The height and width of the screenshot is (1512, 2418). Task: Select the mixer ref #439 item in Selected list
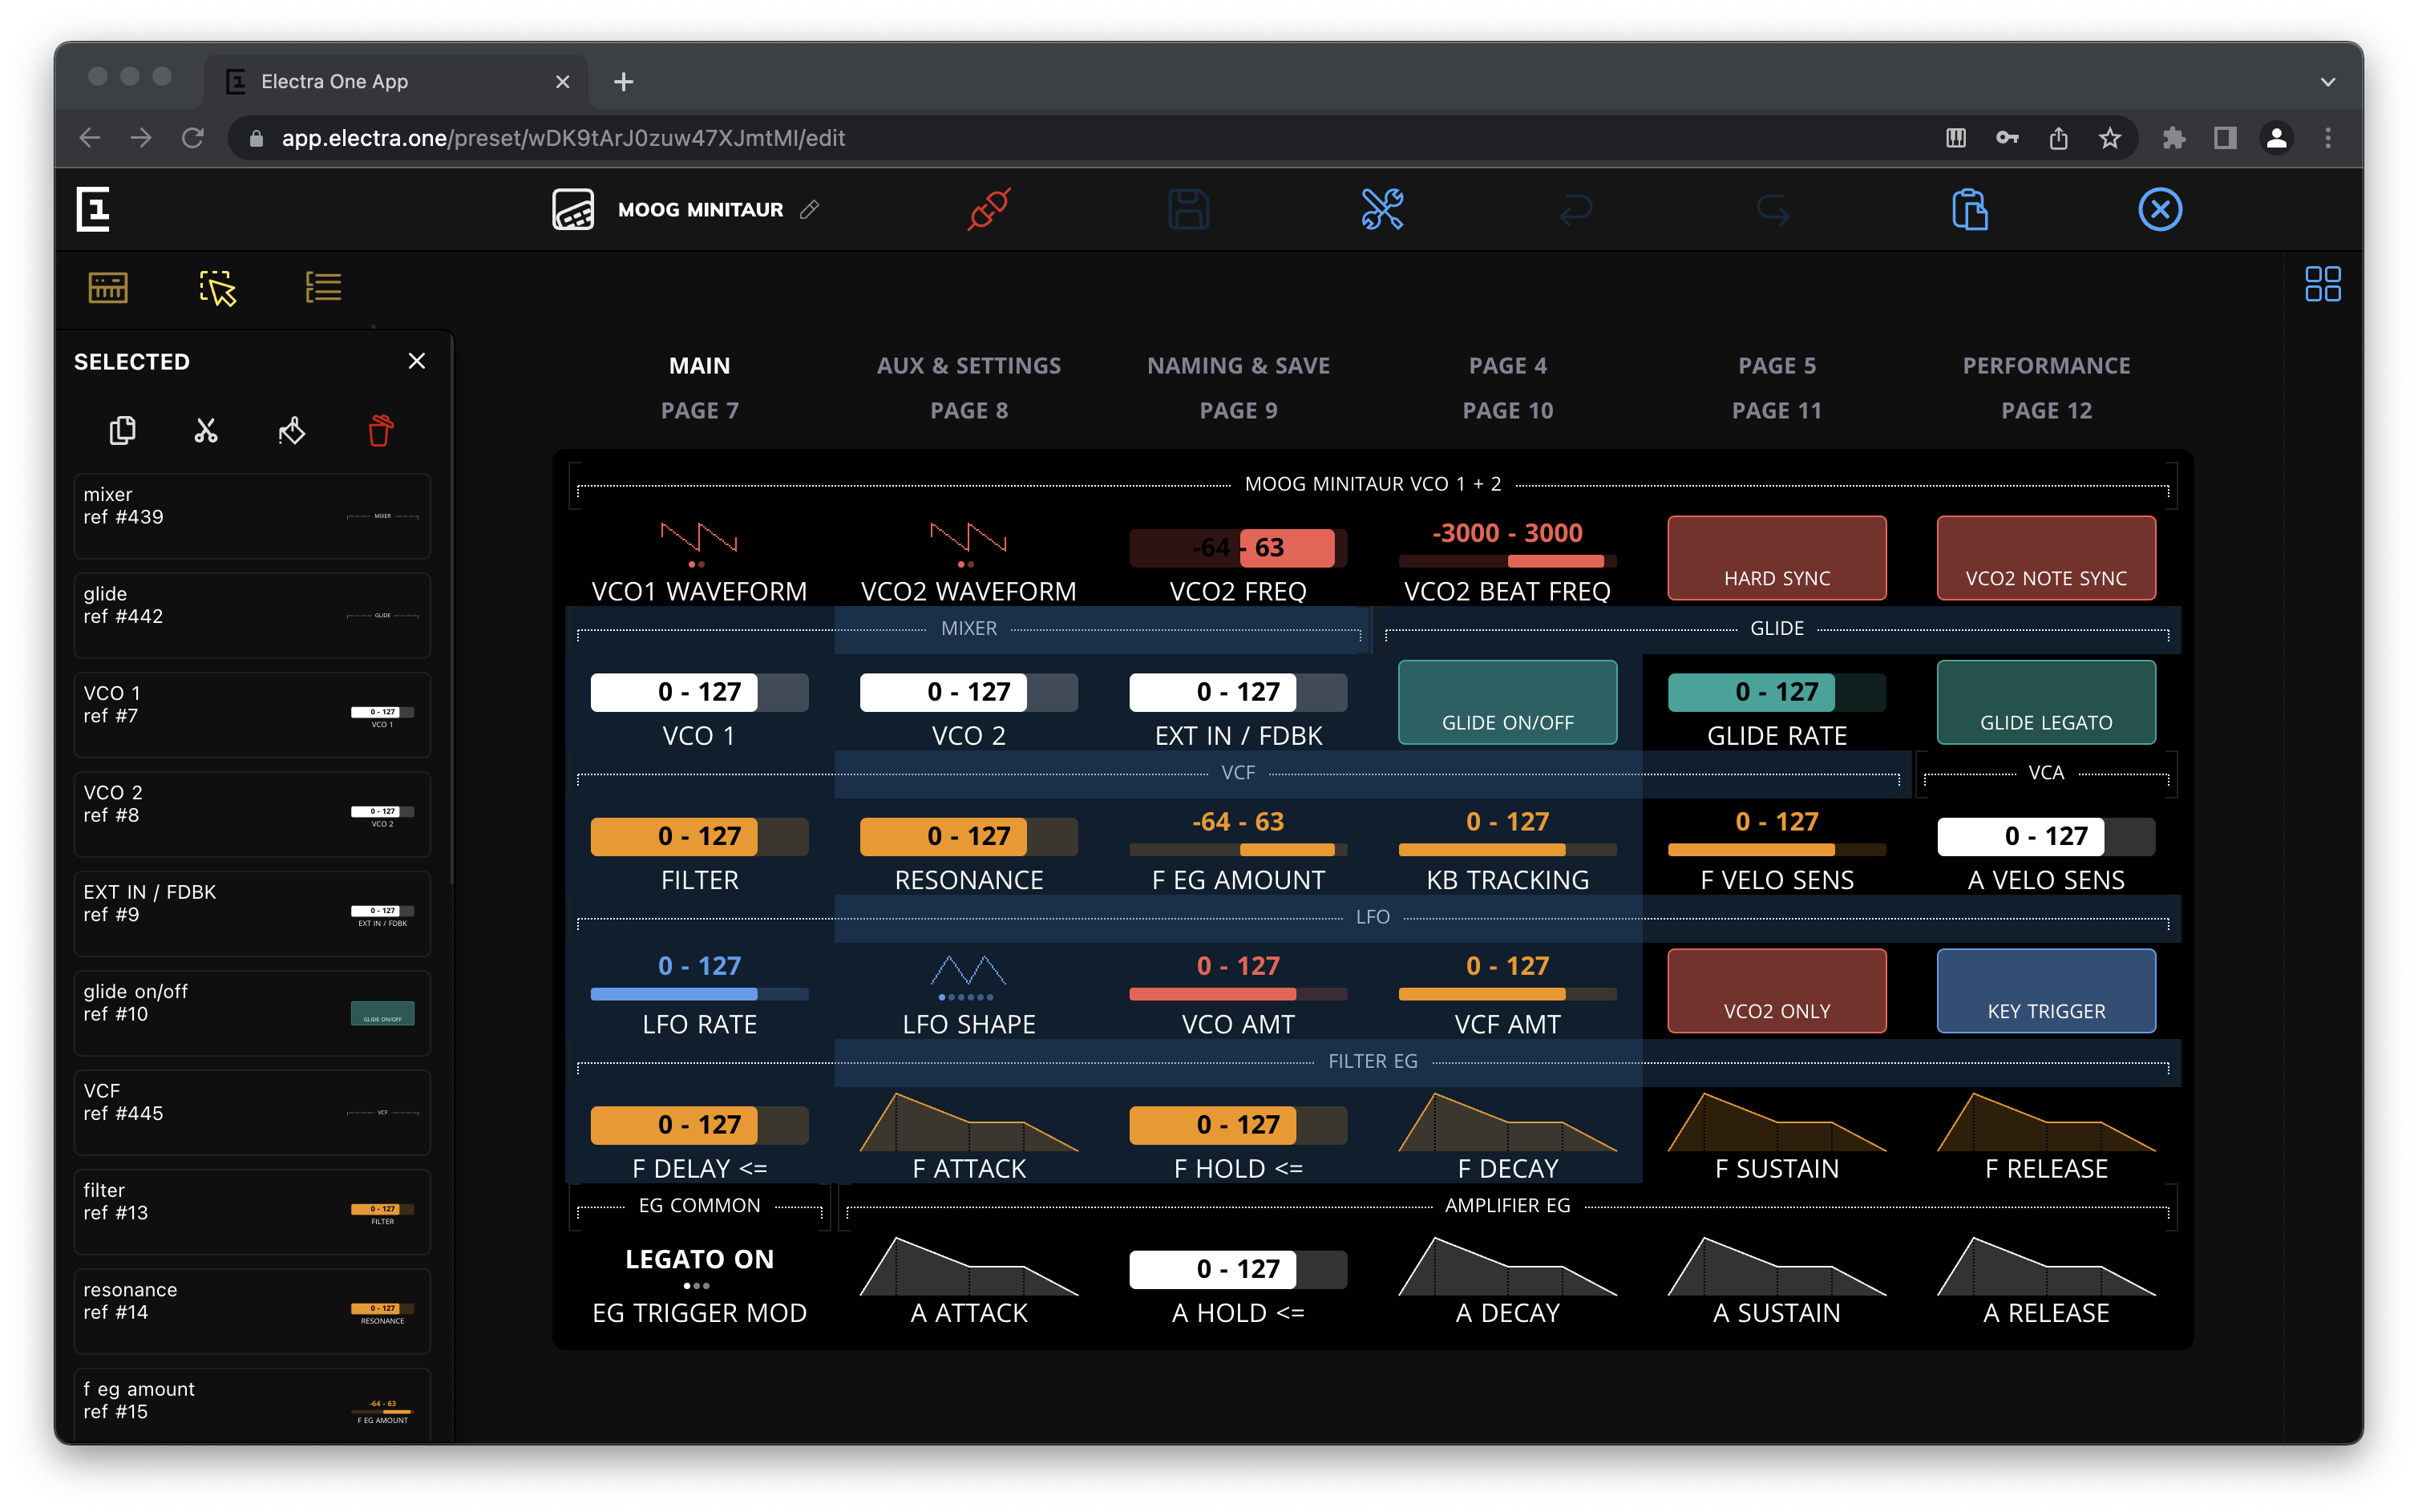[x=251, y=516]
